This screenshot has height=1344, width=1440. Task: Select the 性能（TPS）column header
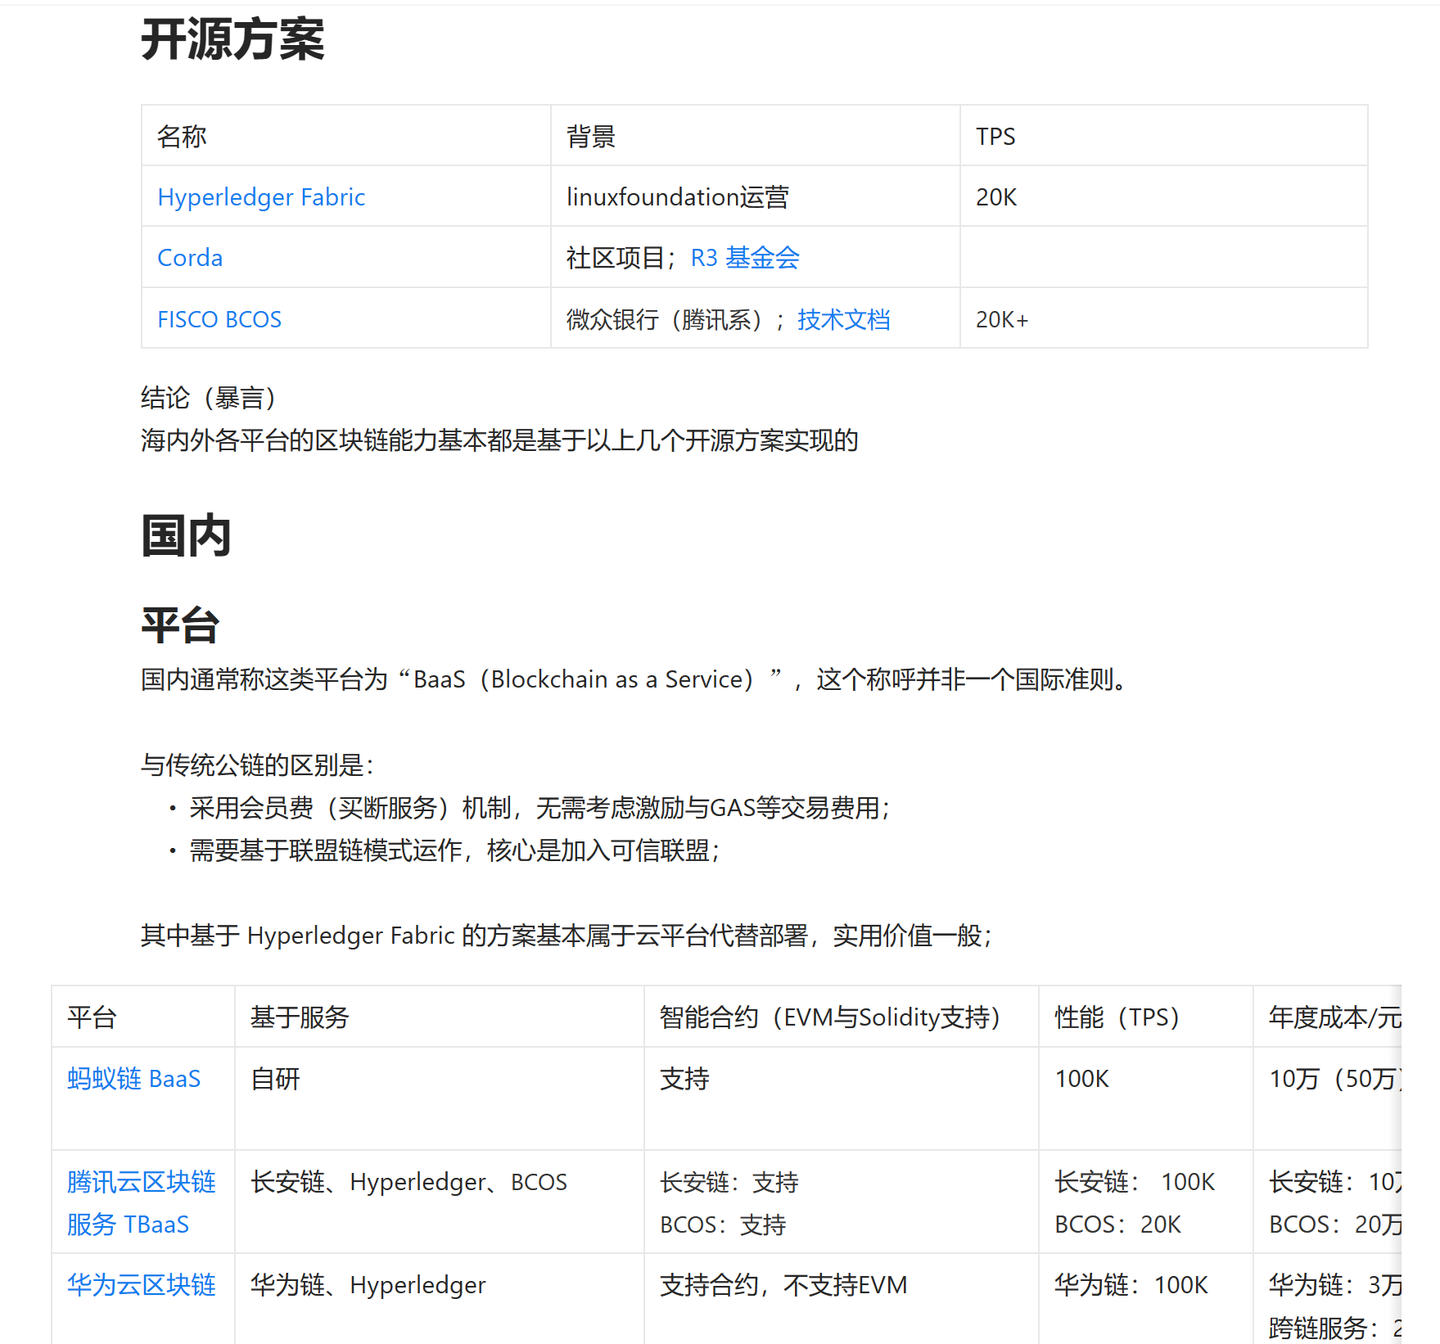point(1117,1018)
